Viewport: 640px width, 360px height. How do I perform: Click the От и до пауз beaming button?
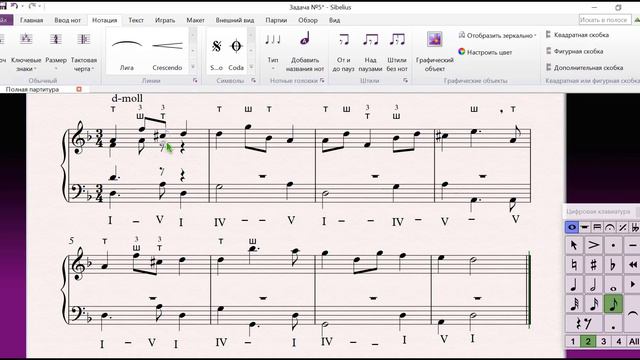pos(343,51)
